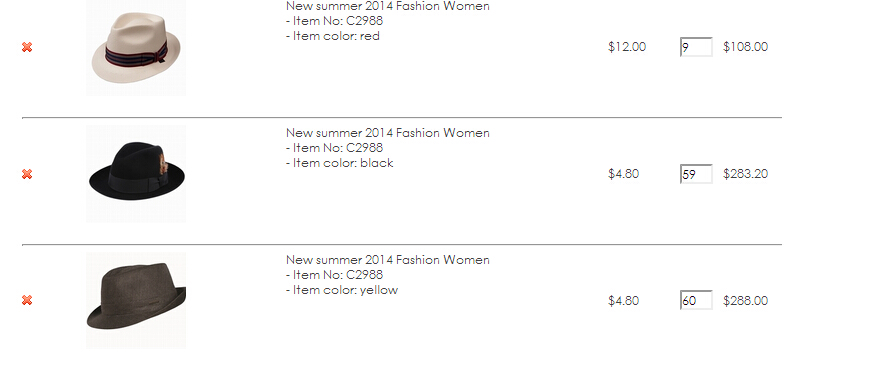Select the $283.20 subtotal amount
This screenshot has width=881, height=369.
pyautogui.click(x=746, y=174)
